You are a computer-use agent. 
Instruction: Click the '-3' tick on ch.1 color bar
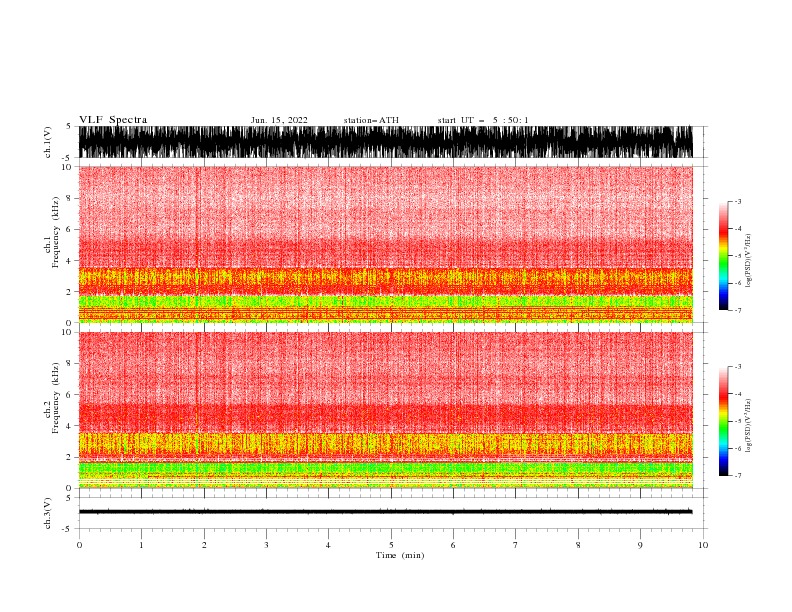(737, 201)
